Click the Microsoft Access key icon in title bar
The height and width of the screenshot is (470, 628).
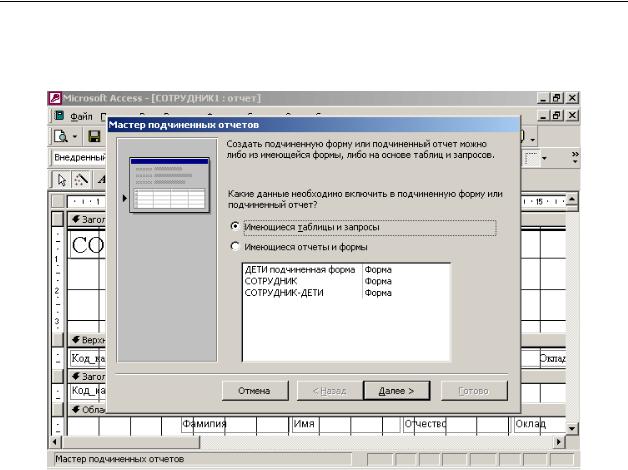pyautogui.click(x=54, y=98)
